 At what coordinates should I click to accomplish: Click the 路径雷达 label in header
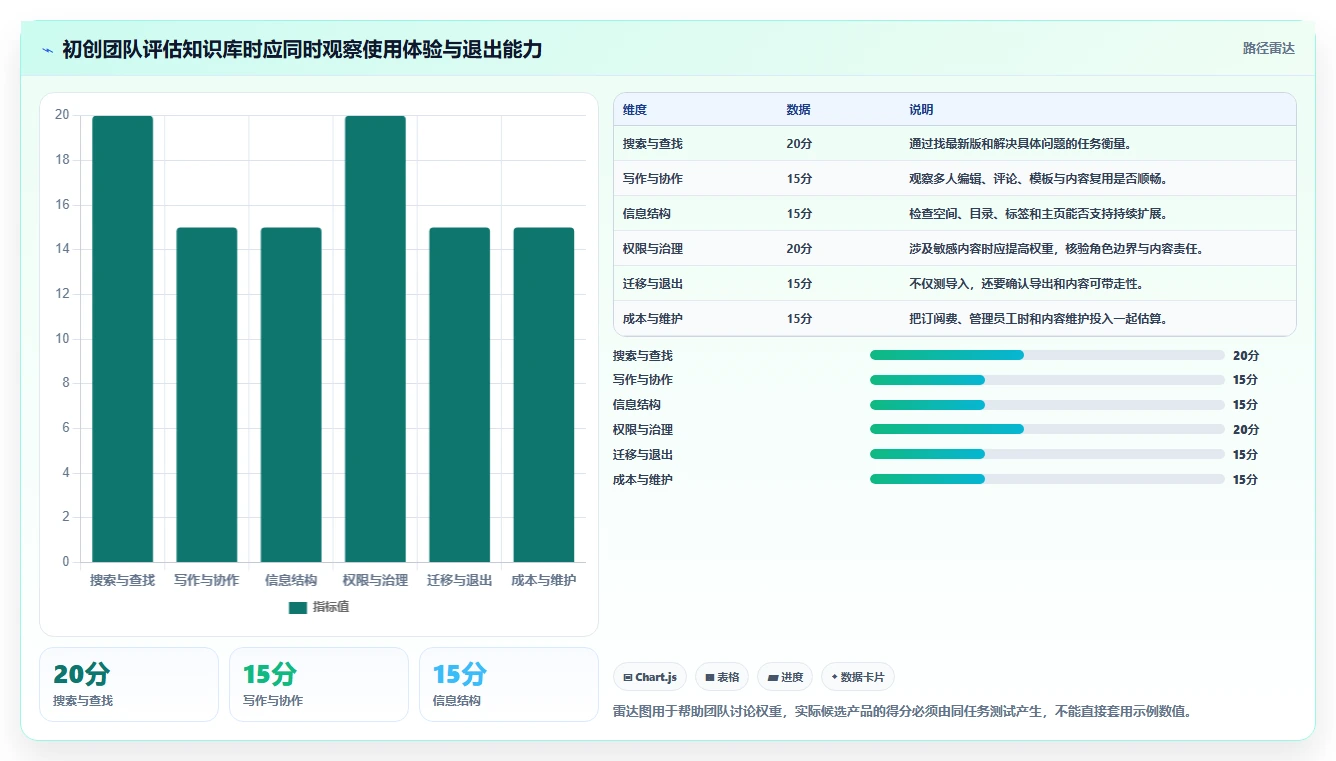coord(1269,48)
